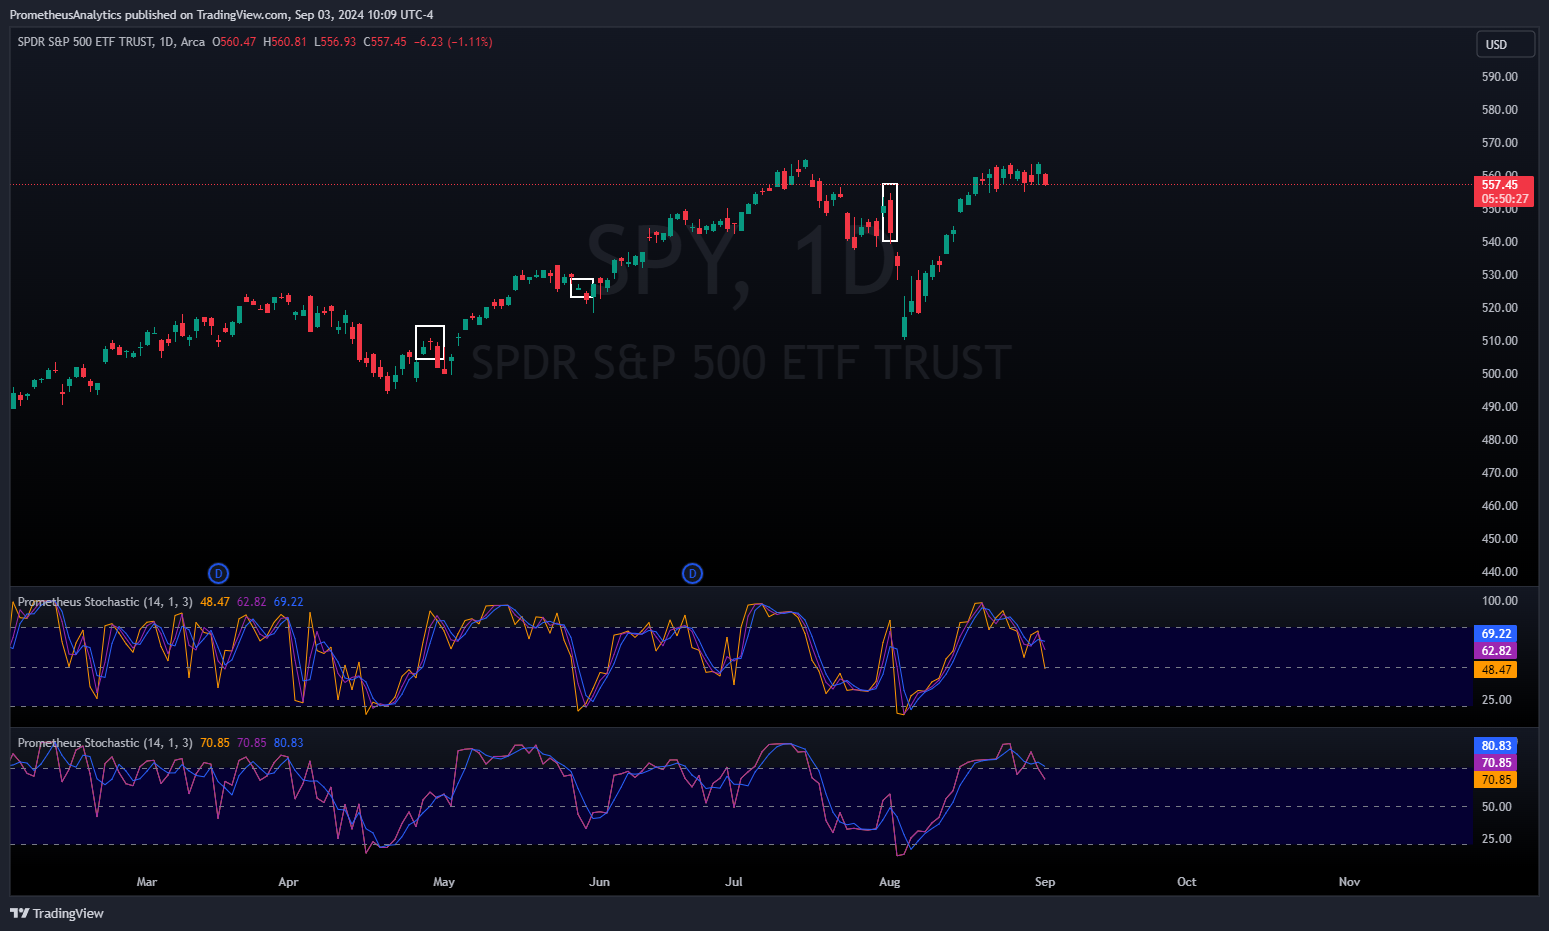This screenshot has width=1549, height=931.
Task: Click the change value −6.23 (−1.11%)
Action: [454, 42]
